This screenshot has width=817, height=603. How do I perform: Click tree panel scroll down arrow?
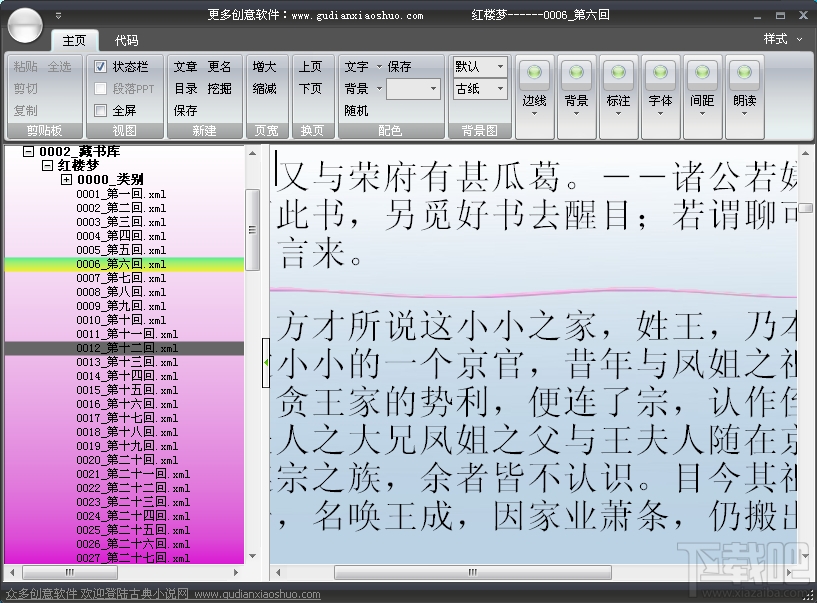point(252,556)
